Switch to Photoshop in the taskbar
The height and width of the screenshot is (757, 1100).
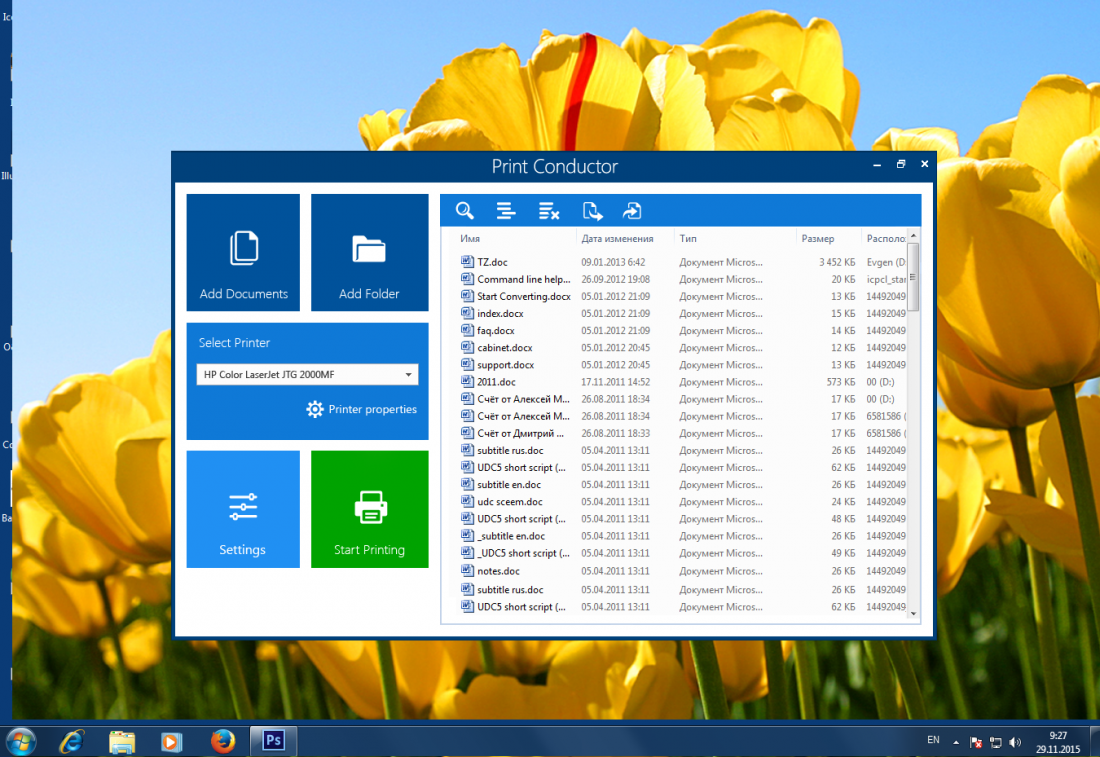tap(274, 740)
